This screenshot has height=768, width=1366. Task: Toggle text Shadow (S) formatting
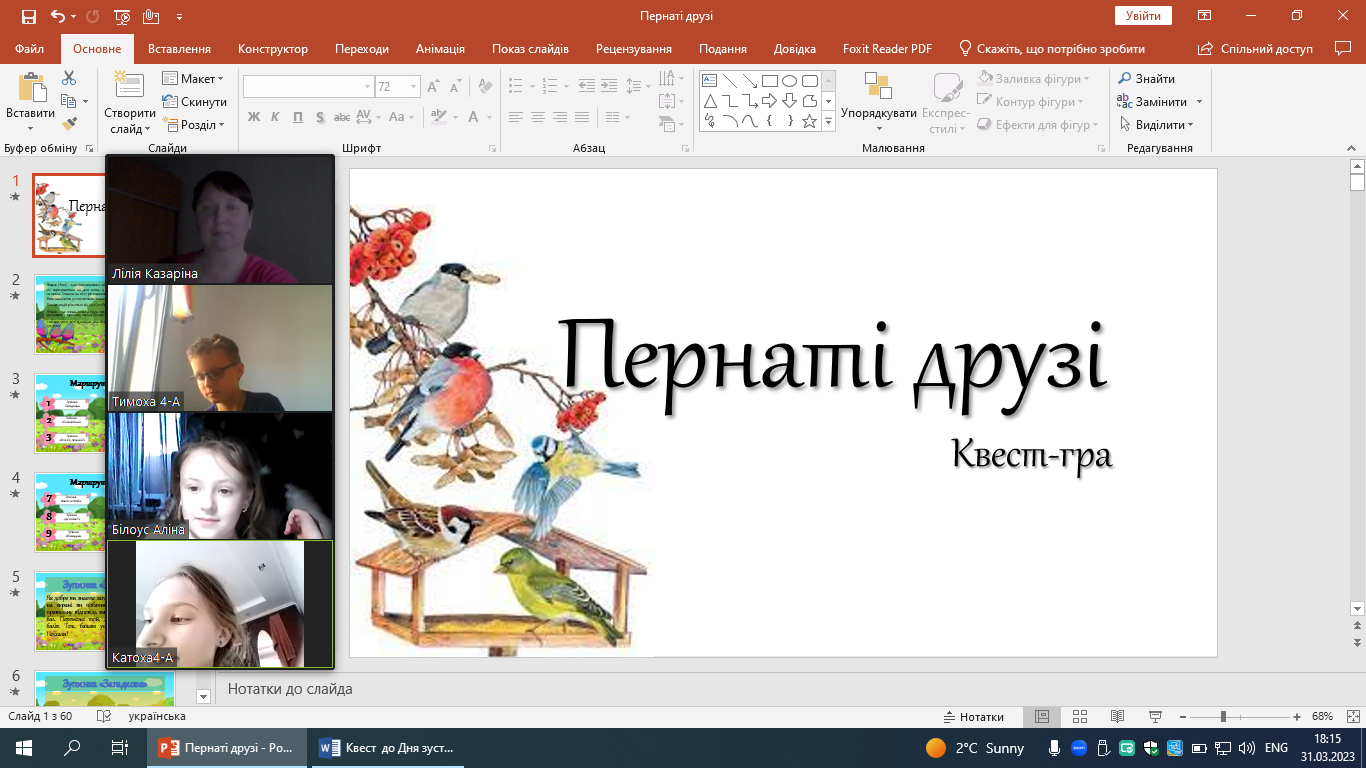coord(320,117)
